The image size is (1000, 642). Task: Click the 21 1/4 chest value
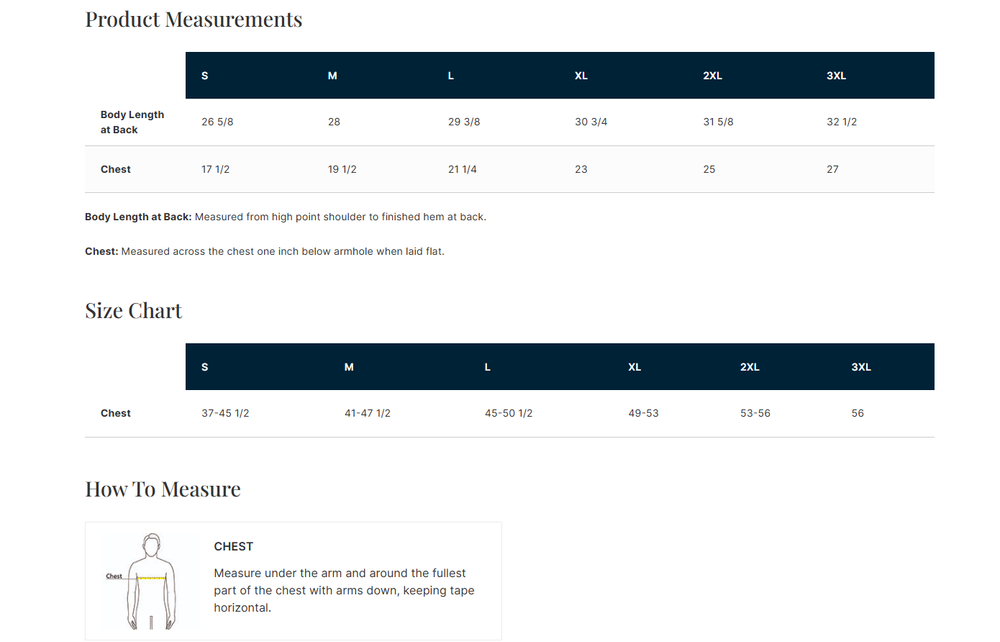462,170
